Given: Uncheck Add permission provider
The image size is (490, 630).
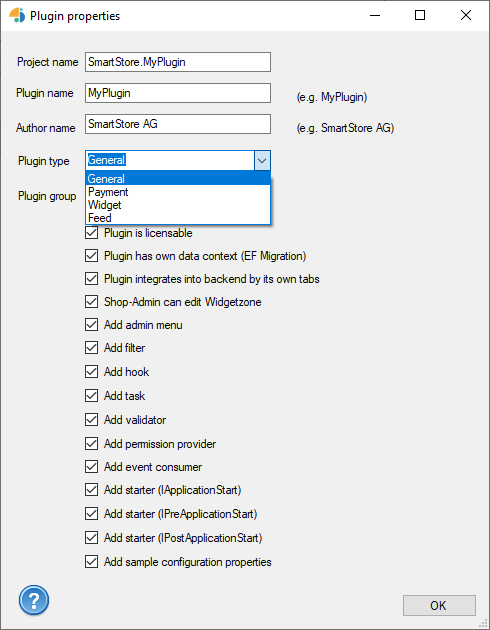Looking at the screenshot, I should [92, 444].
